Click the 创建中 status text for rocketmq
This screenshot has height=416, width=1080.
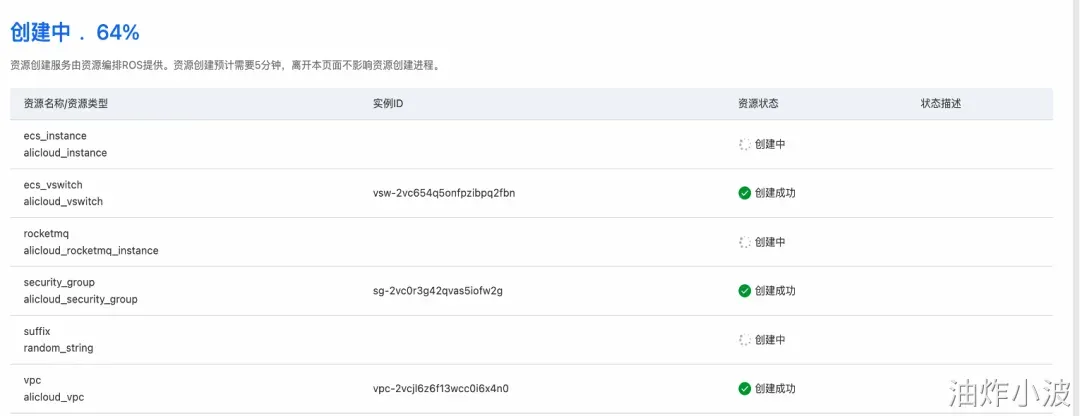click(770, 242)
